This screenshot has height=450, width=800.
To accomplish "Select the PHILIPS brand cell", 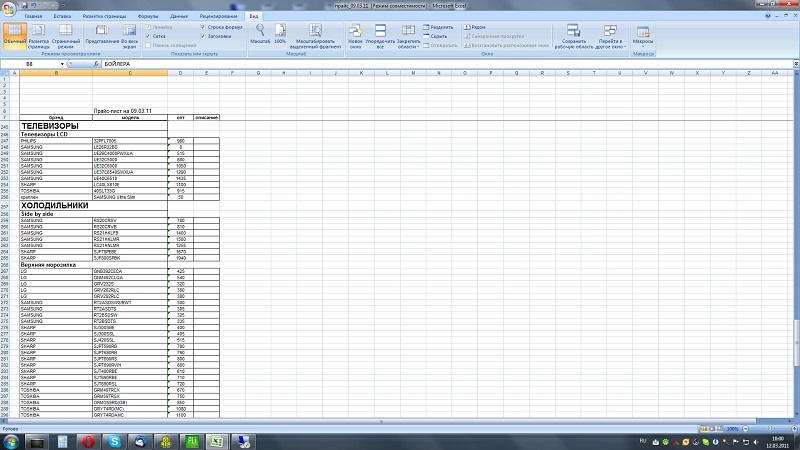I will click(56, 141).
